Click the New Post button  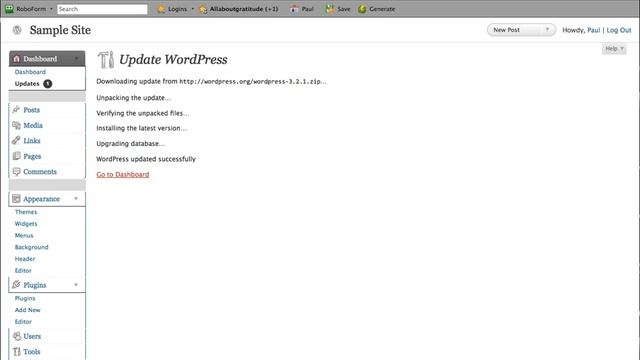point(507,30)
